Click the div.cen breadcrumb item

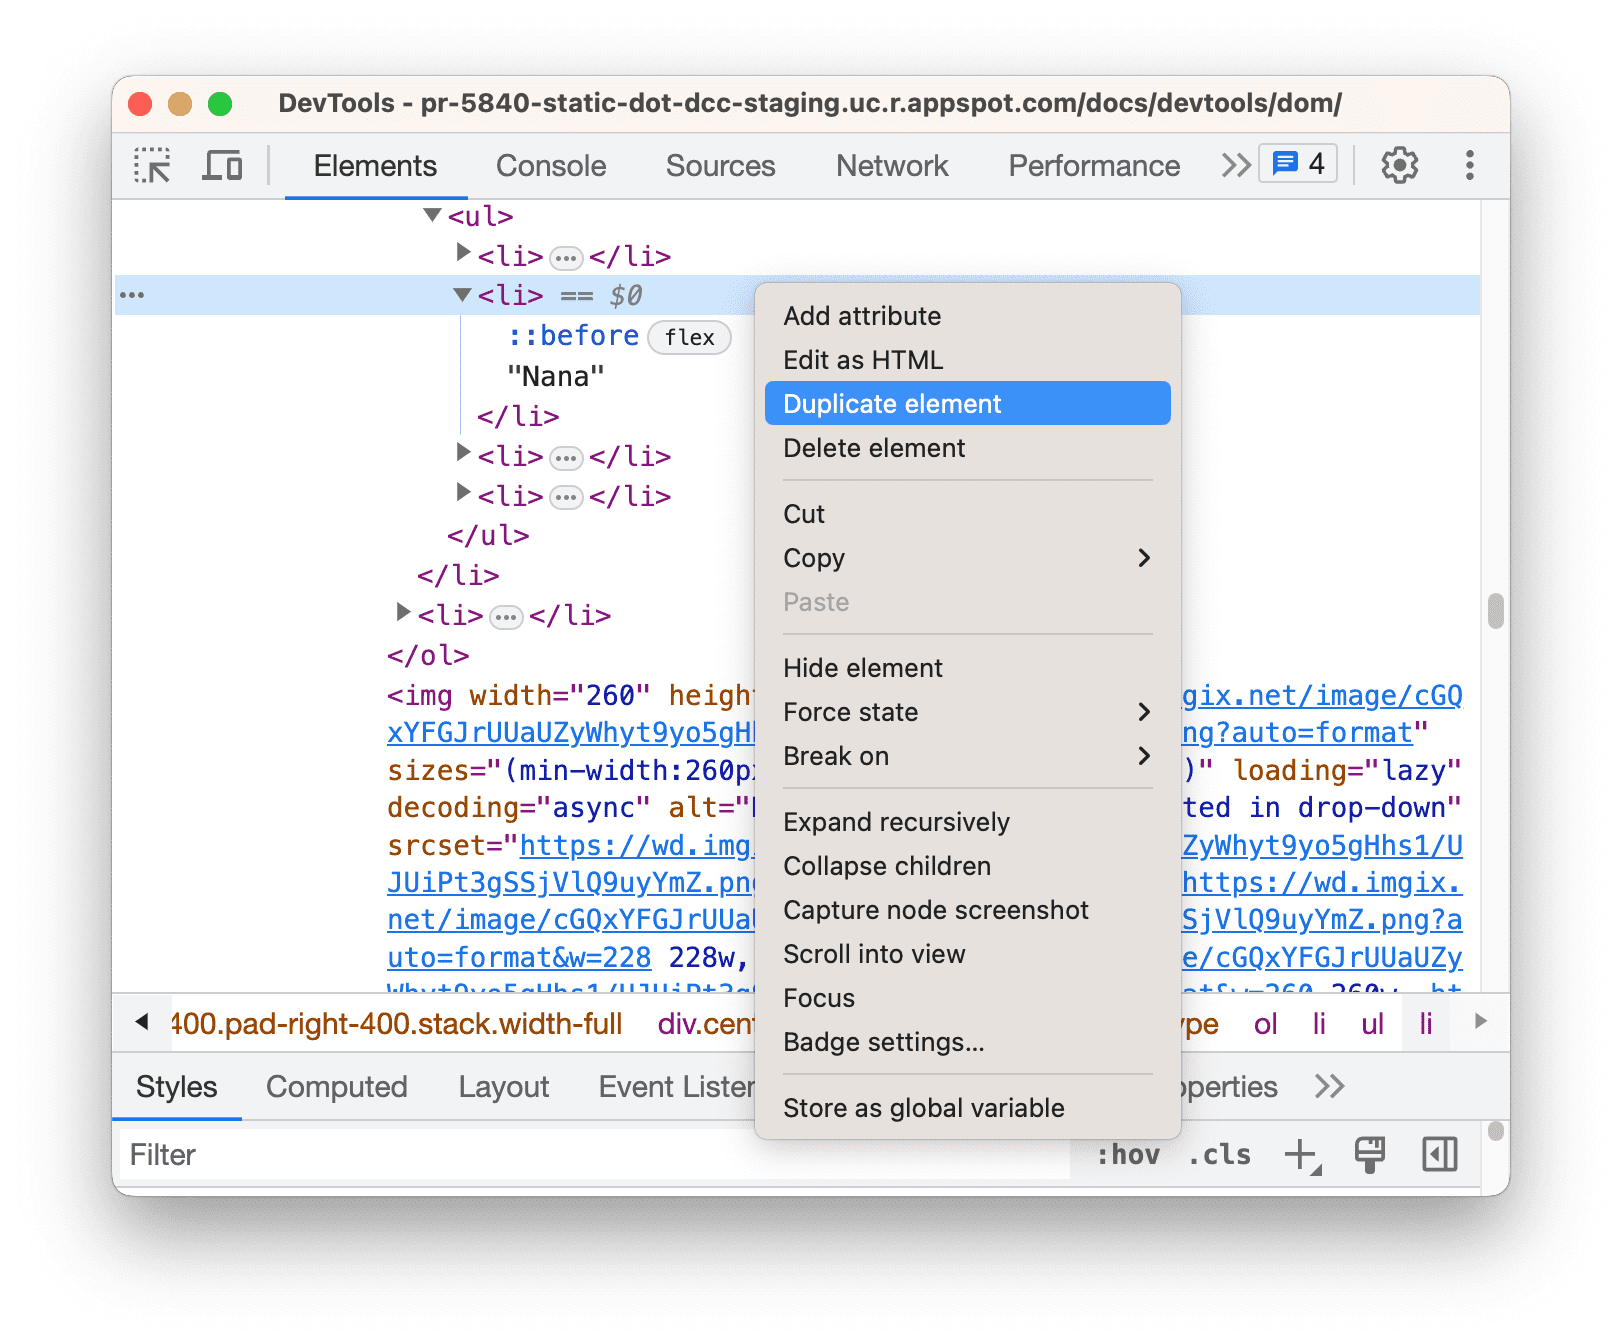[705, 1024]
